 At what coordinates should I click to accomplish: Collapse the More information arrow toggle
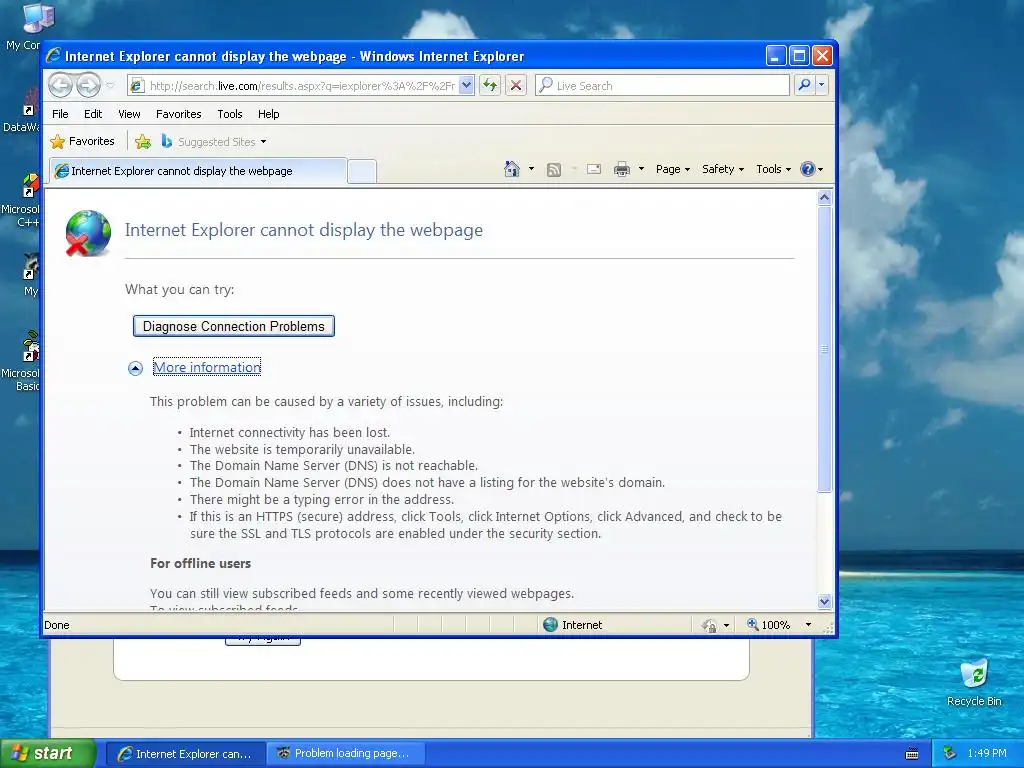[135, 368]
